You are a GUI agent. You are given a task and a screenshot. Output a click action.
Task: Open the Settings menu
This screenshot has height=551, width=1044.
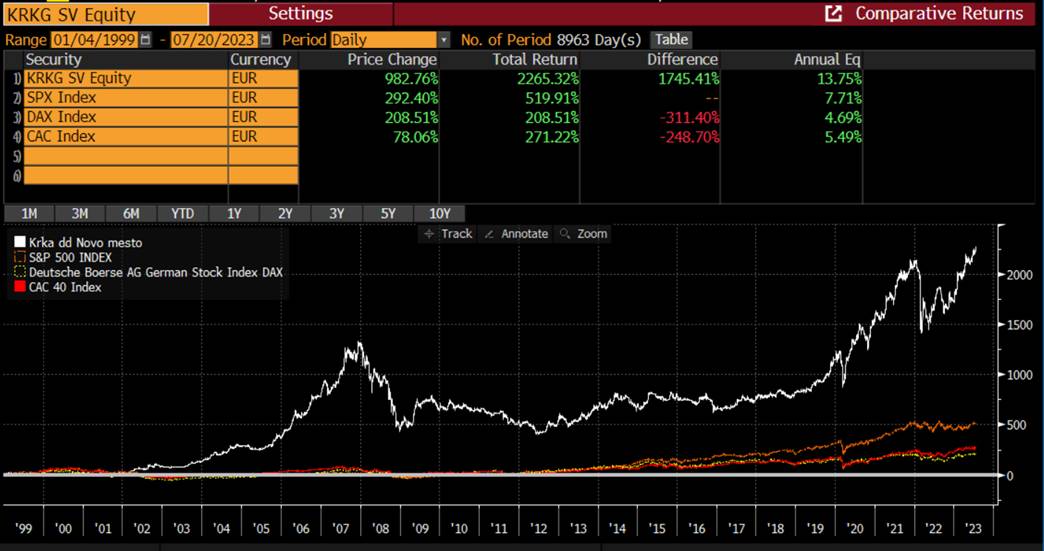[x=300, y=14]
